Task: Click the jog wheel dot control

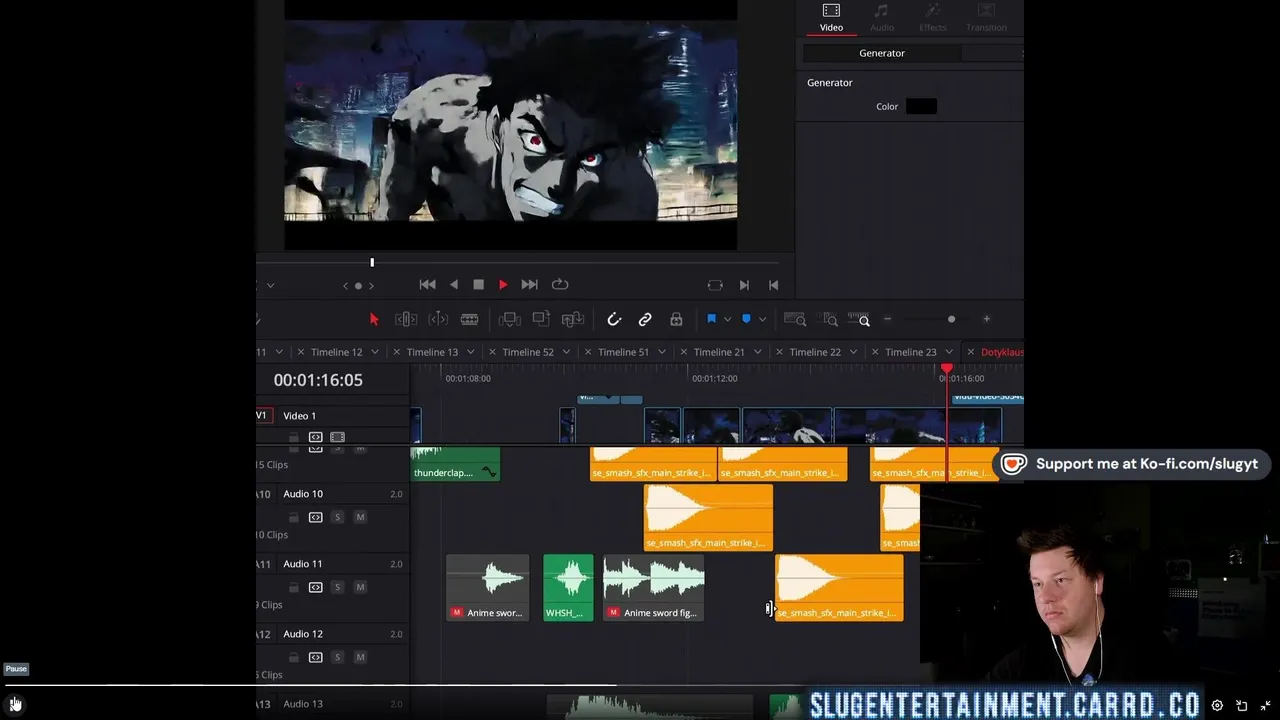Action: pyautogui.click(x=359, y=286)
